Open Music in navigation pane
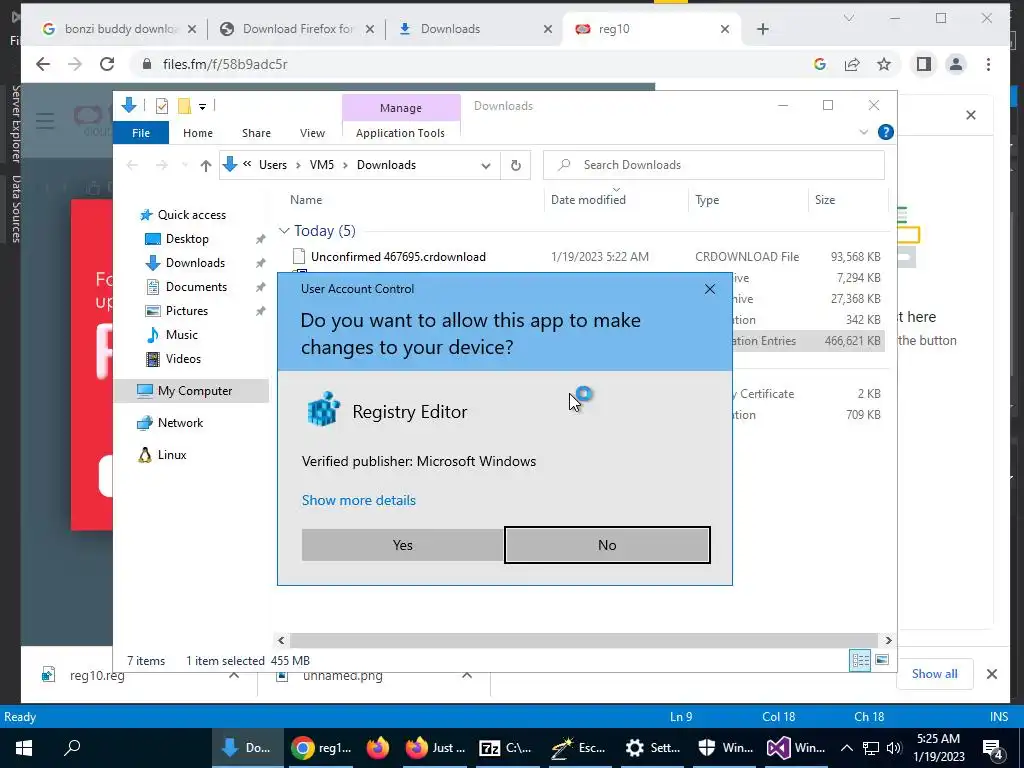 [x=182, y=335]
